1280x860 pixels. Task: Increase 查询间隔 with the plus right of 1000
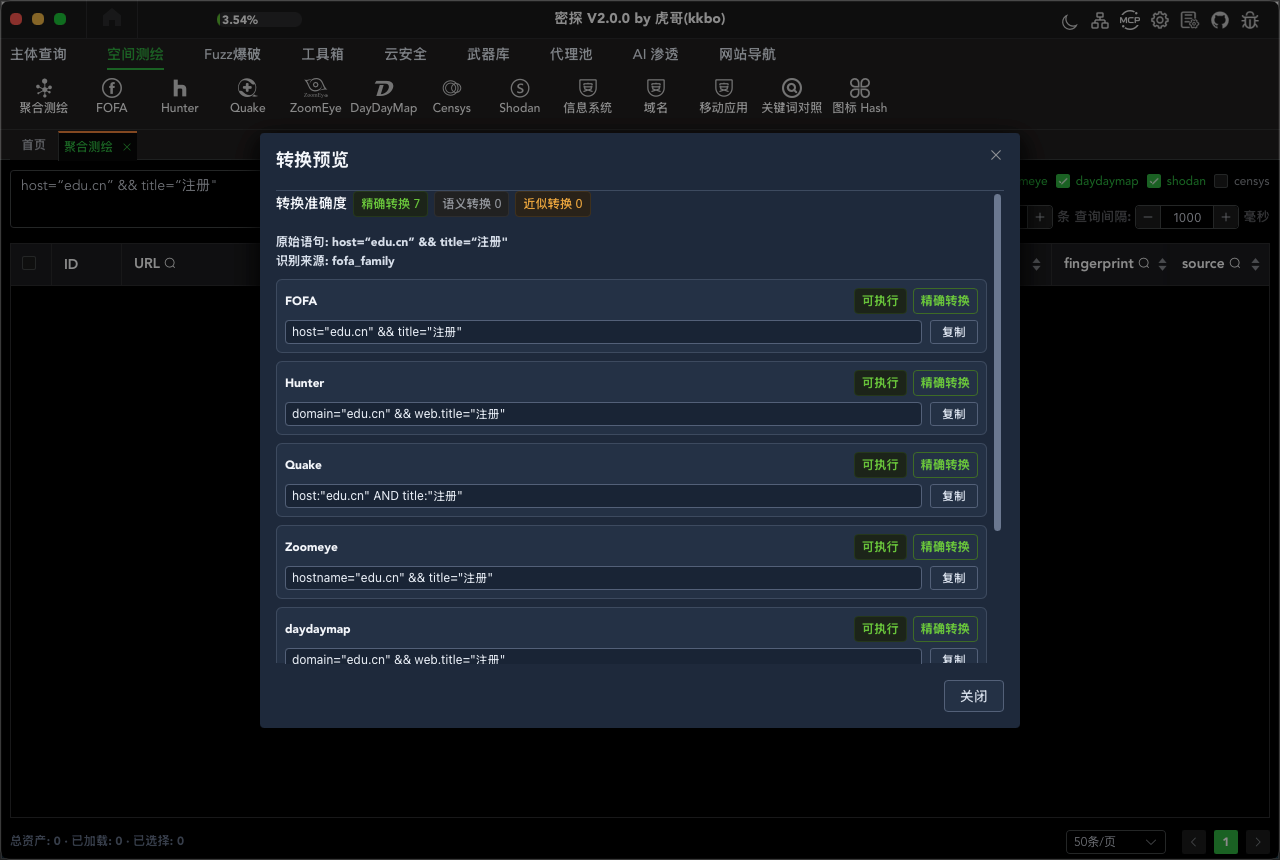click(x=1226, y=217)
